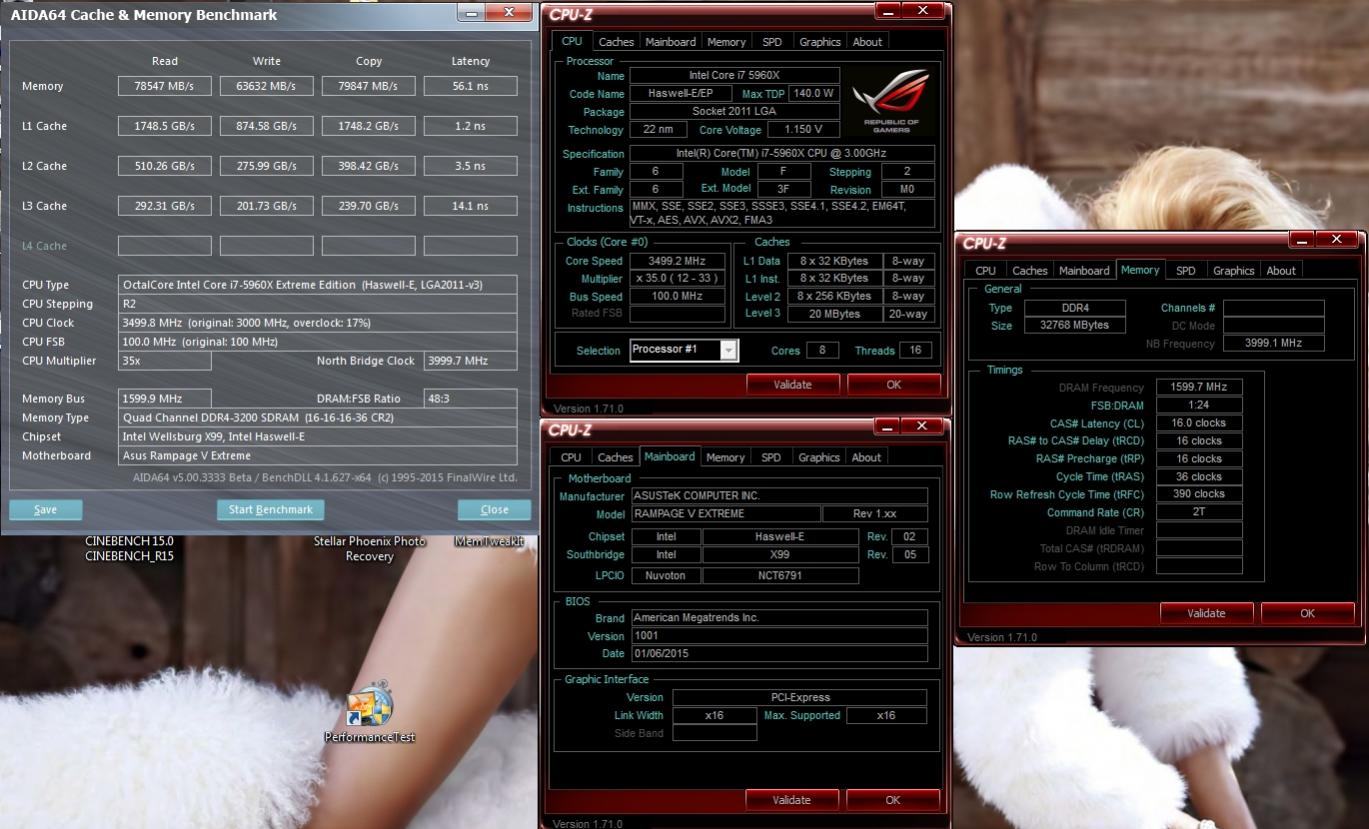Click Motherboard Asus Rampage V Extreme field
The image size is (1369, 829).
[317, 456]
